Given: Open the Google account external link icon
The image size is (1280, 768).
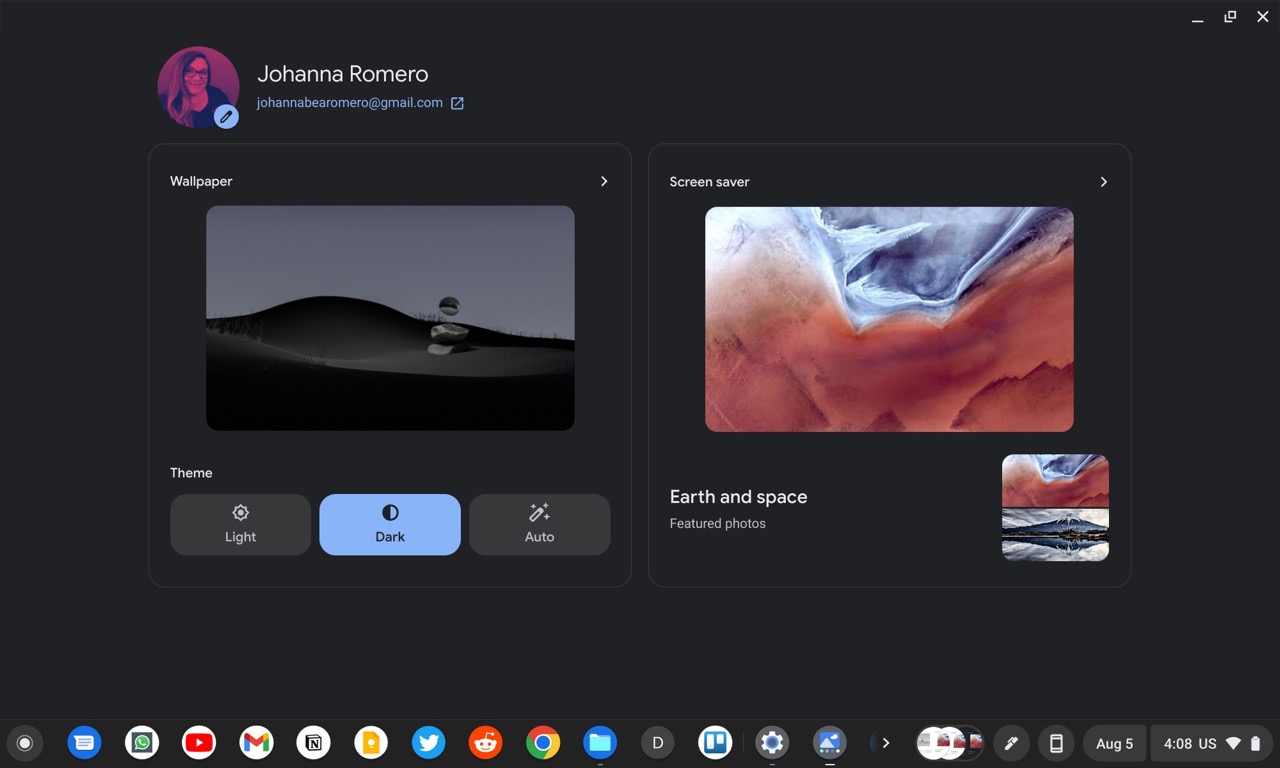Looking at the screenshot, I should pos(457,103).
